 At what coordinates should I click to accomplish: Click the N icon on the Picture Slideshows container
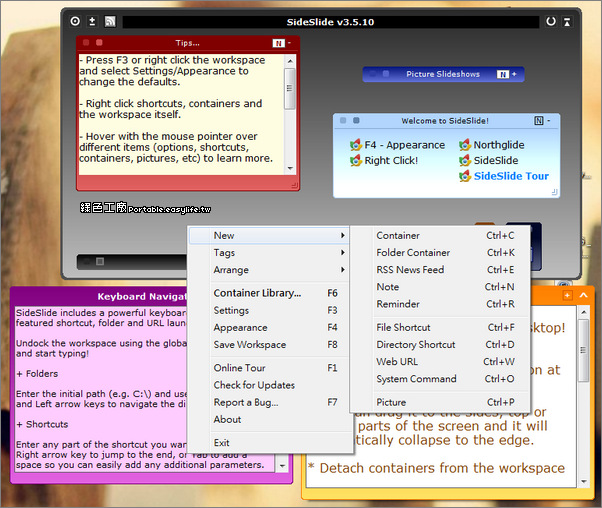503,74
